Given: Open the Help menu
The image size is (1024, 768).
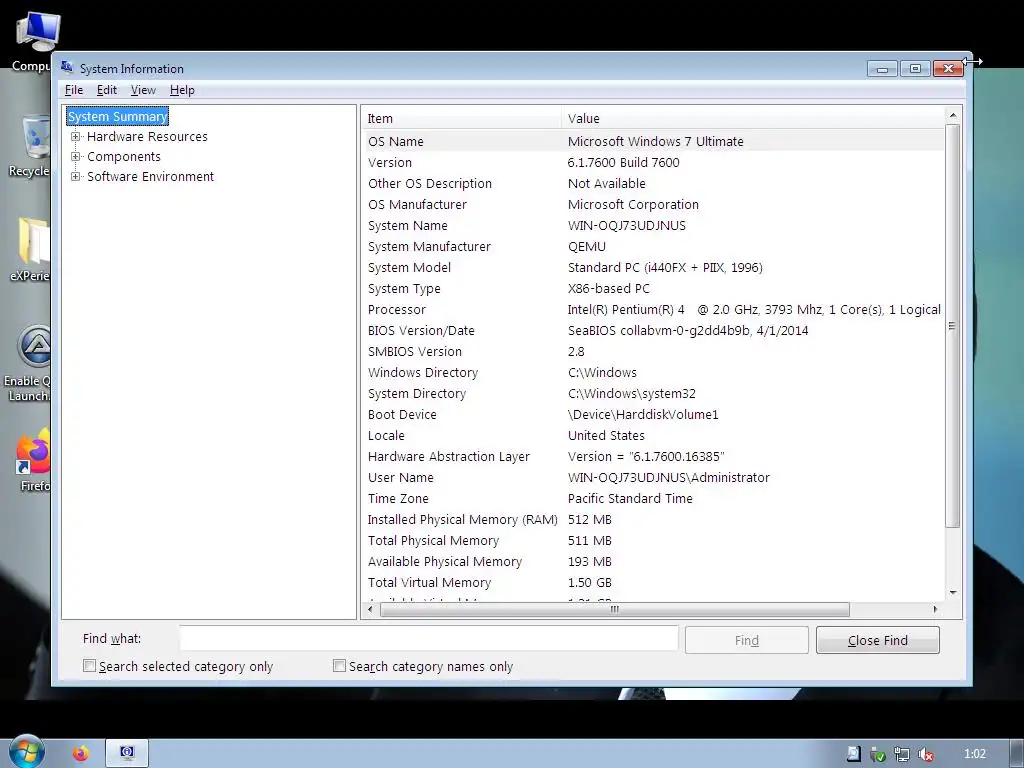Looking at the screenshot, I should point(182,90).
